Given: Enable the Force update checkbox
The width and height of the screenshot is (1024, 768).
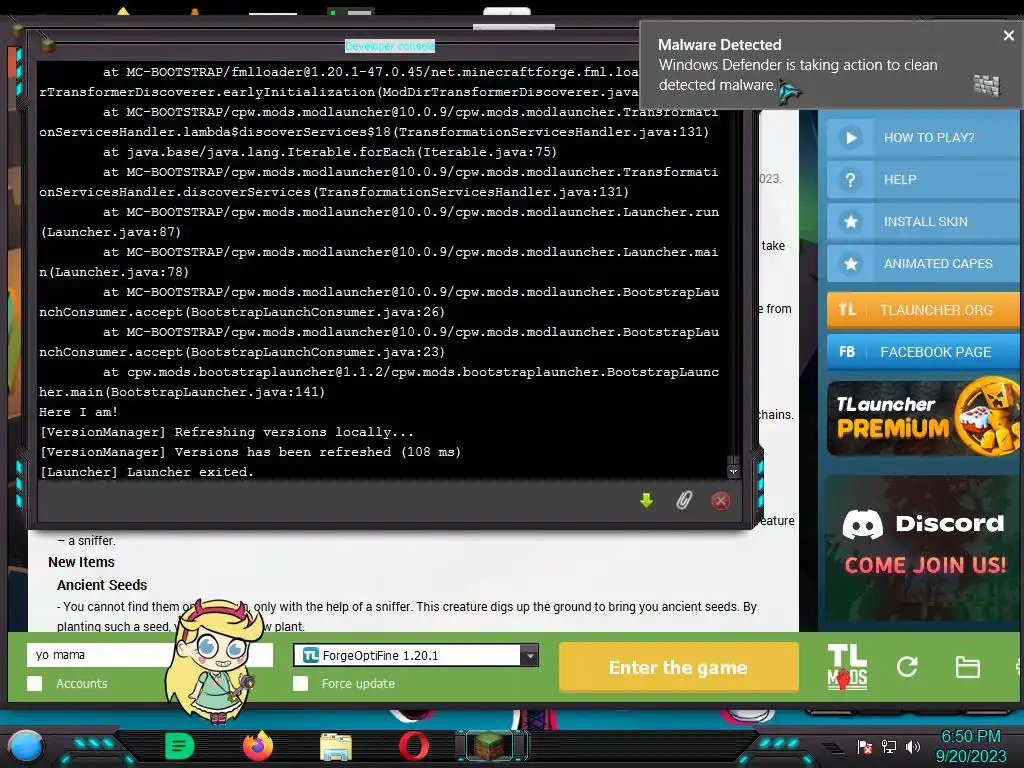Looking at the screenshot, I should tap(300, 683).
